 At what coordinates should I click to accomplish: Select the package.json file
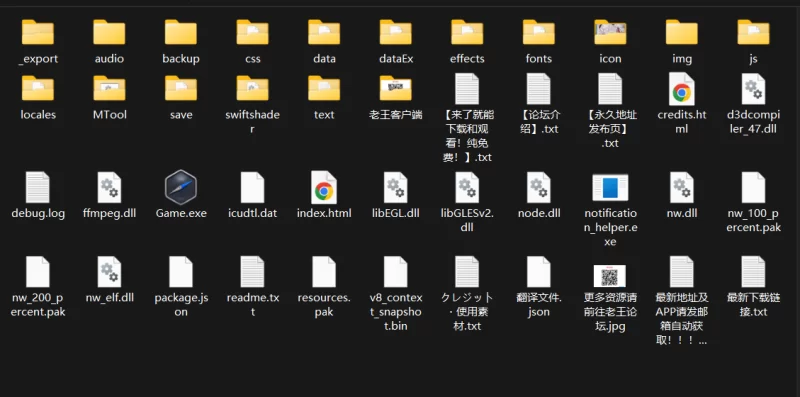(181, 271)
